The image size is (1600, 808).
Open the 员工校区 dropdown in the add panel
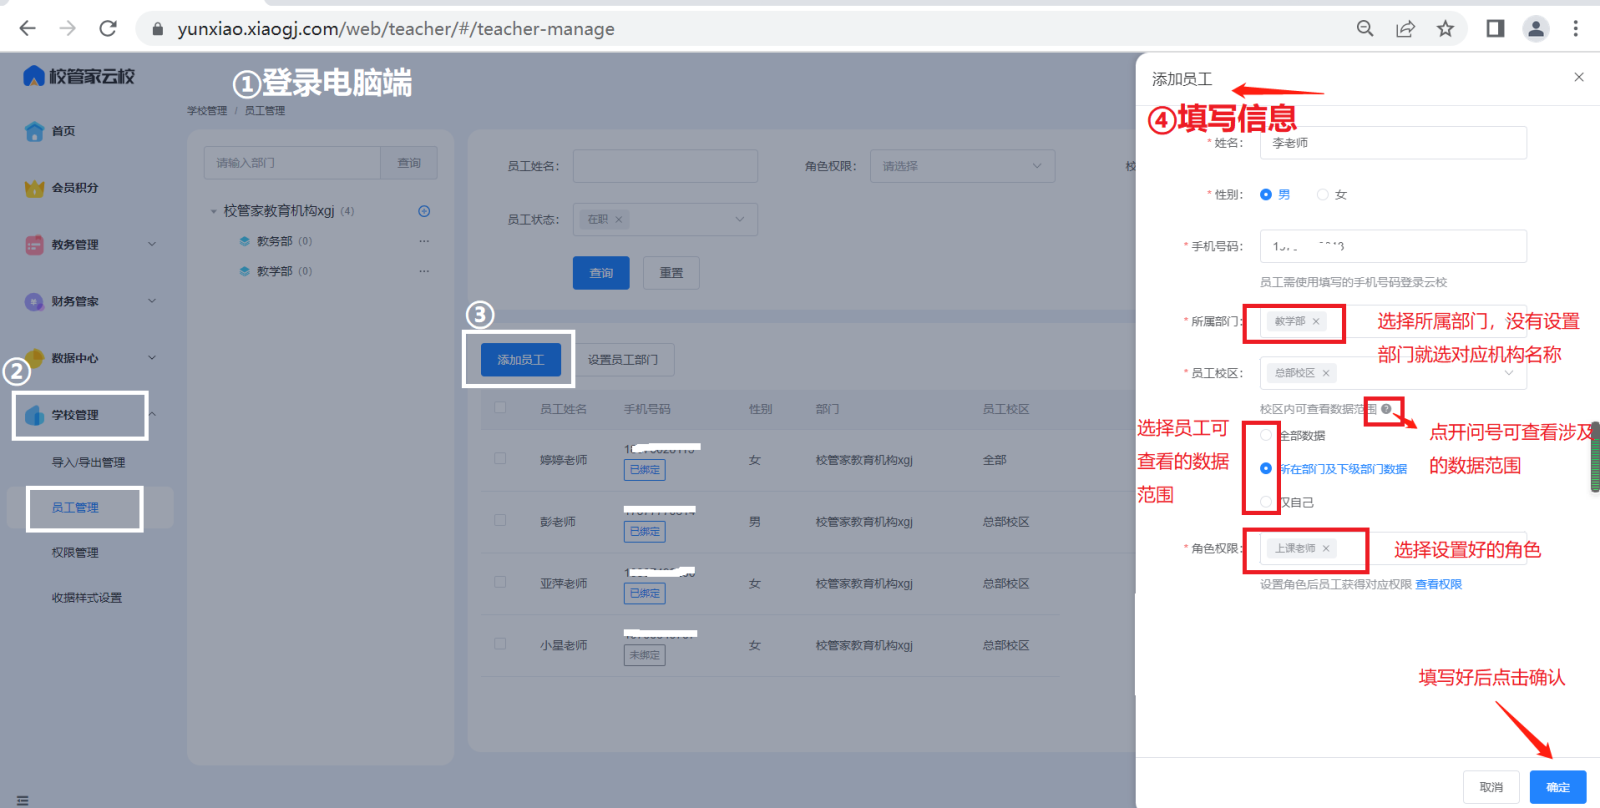1393,373
